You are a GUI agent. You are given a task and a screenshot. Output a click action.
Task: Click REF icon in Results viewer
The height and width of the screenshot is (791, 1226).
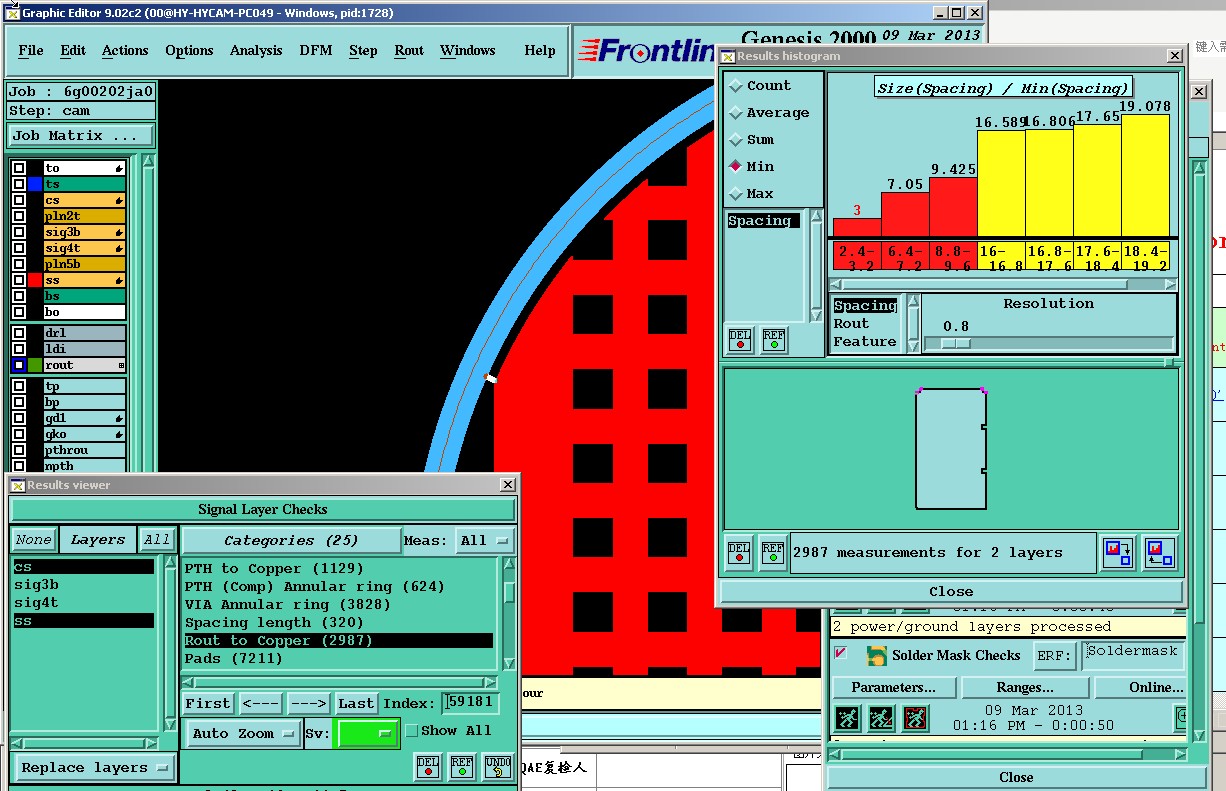(462, 767)
